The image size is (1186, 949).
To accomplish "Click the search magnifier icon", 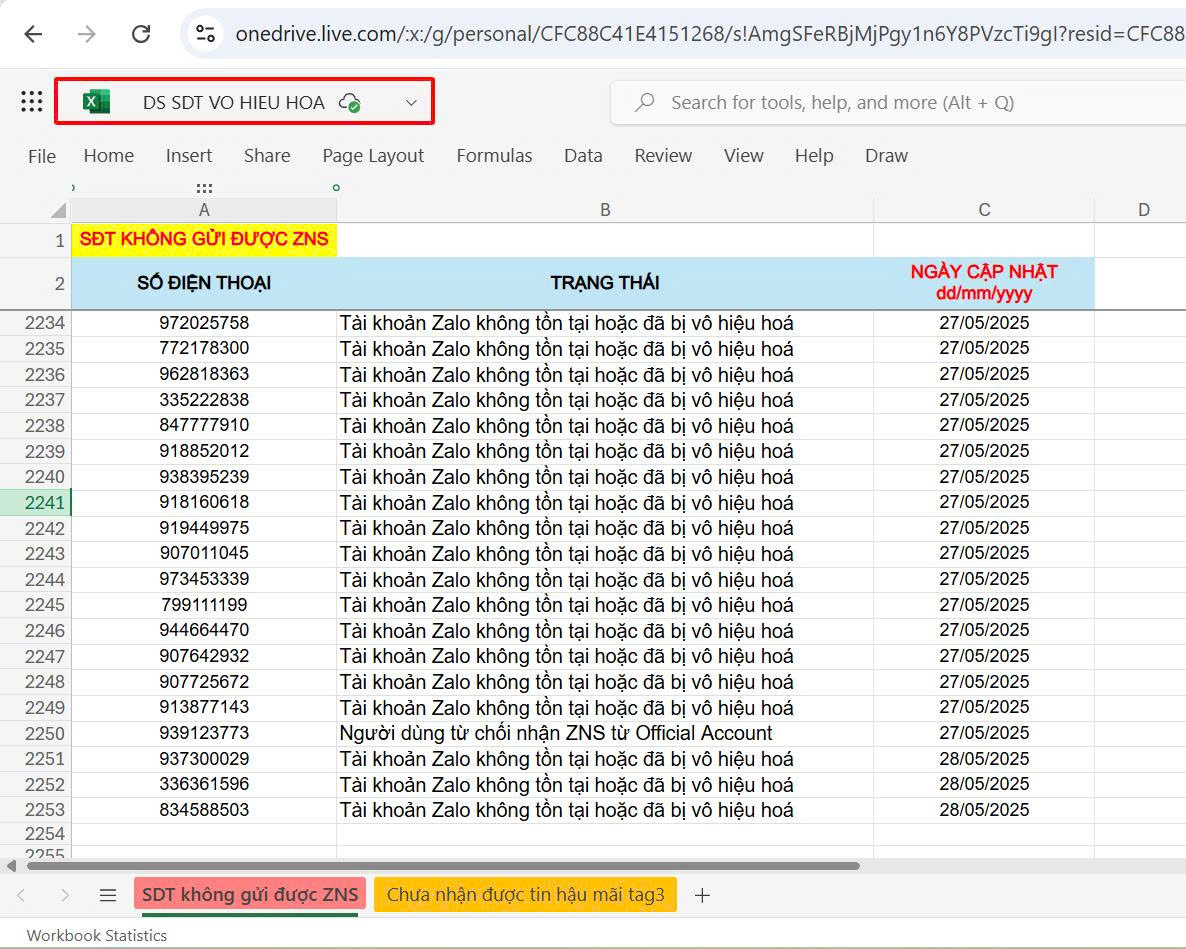I will (x=644, y=102).
